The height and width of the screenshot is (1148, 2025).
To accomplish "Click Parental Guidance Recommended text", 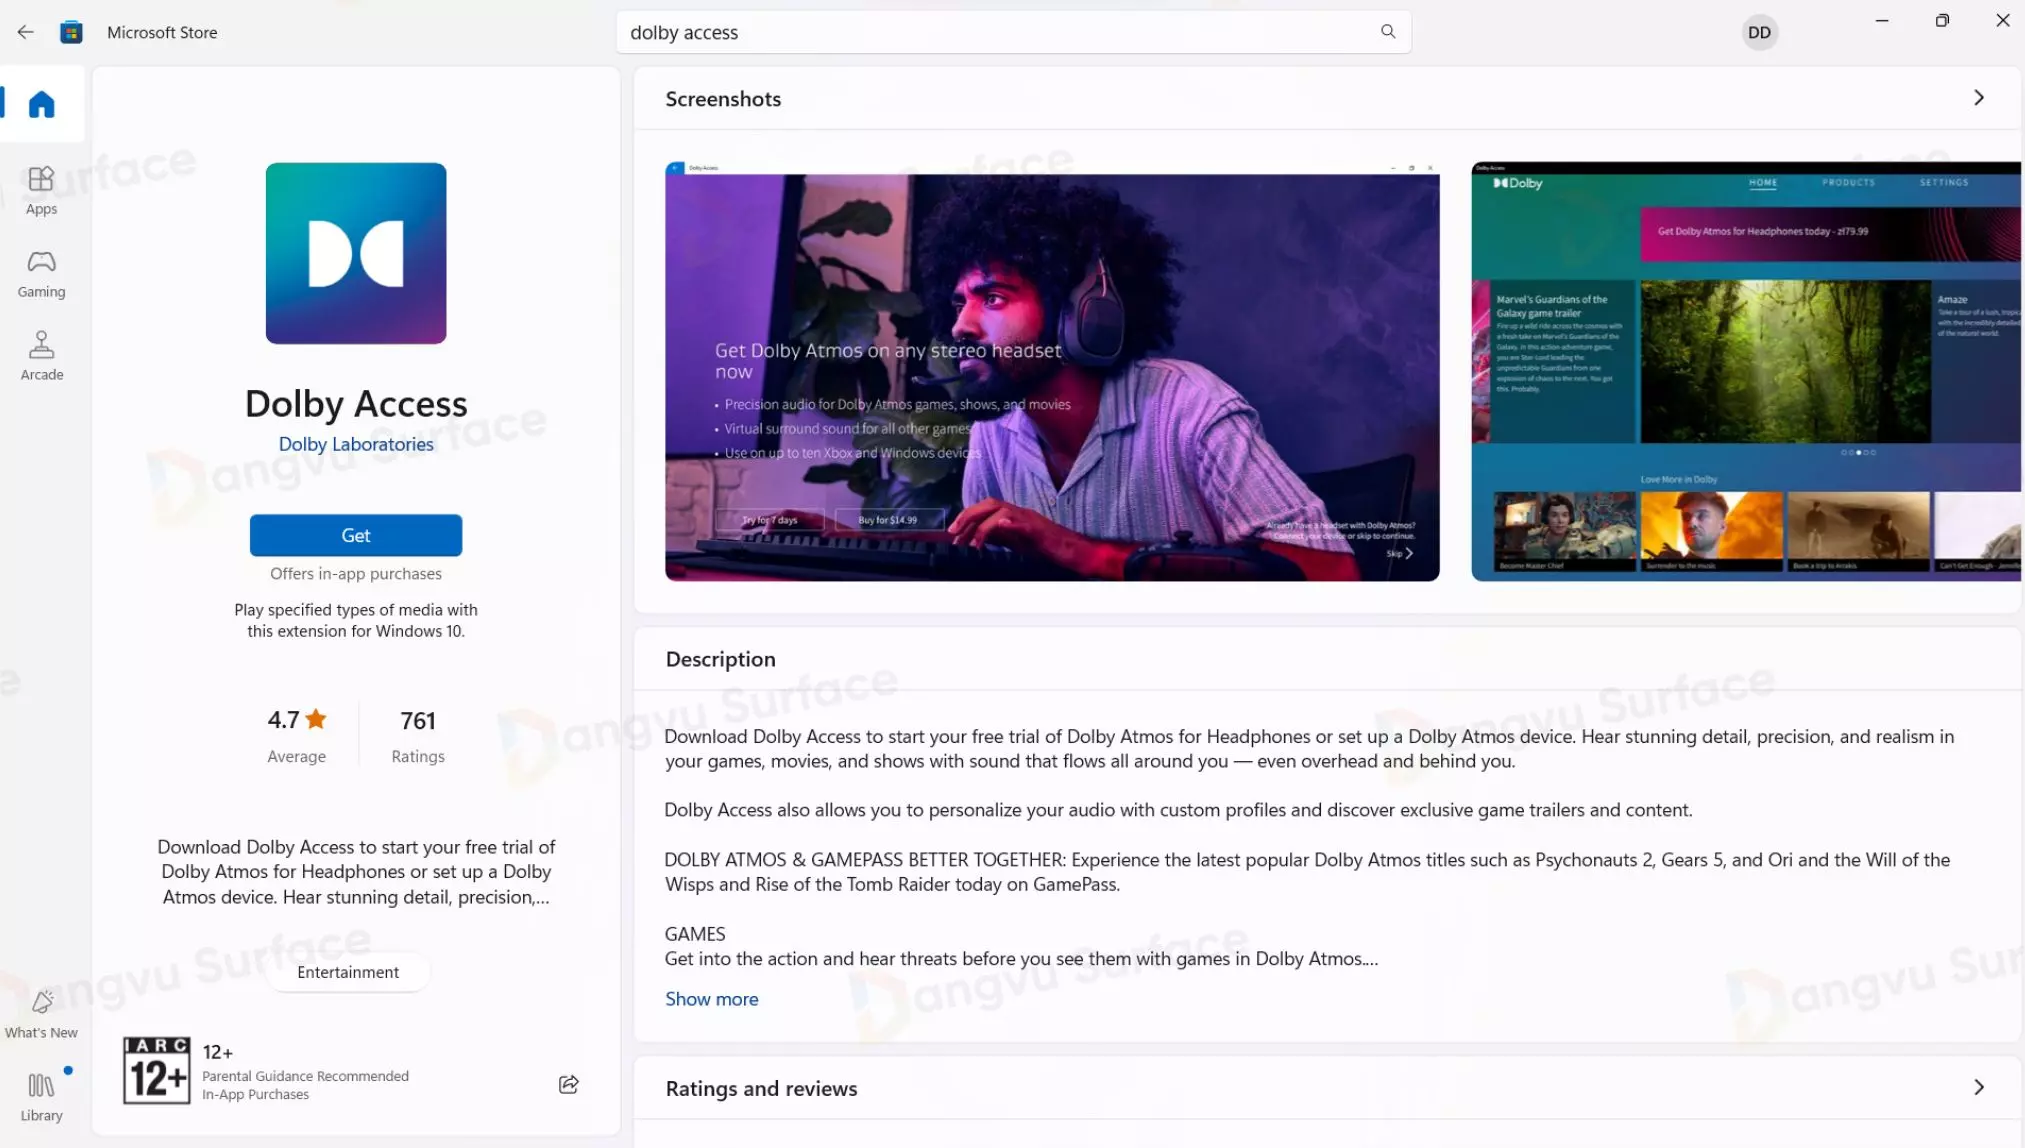I will point(305,1076).
